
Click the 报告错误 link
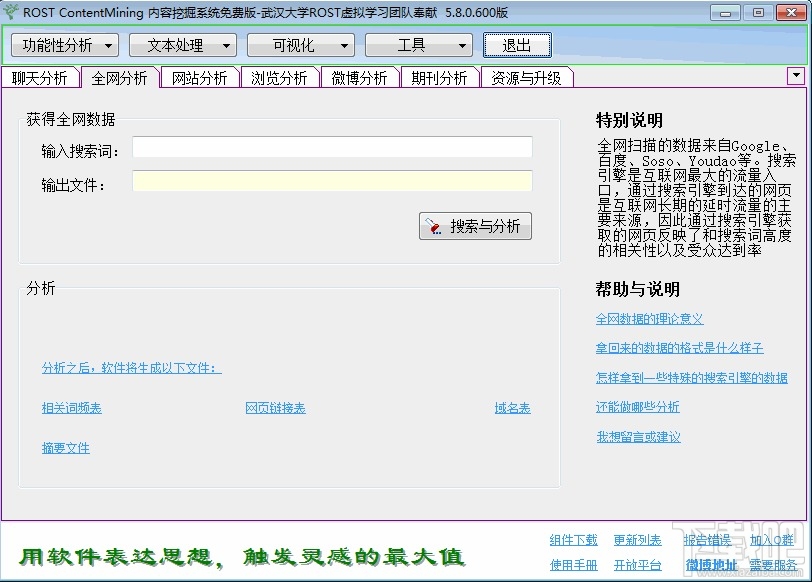[x=707, y=540]
